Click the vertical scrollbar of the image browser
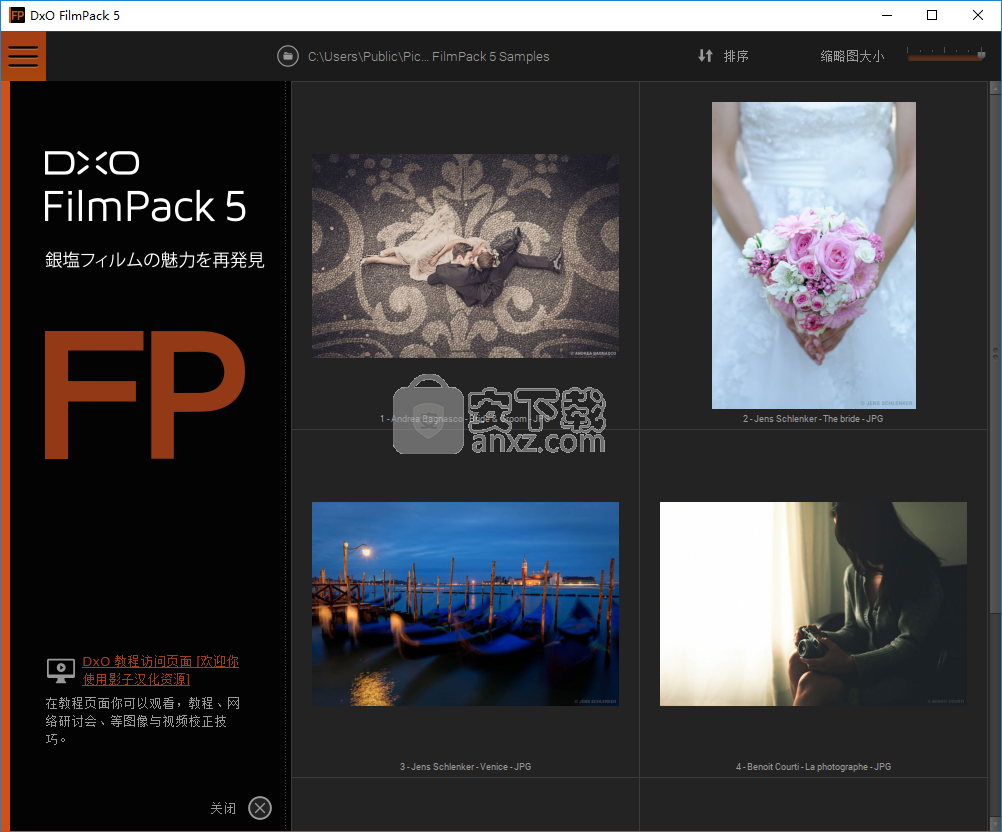The image size is (1002, 832). tap(994, 352)
